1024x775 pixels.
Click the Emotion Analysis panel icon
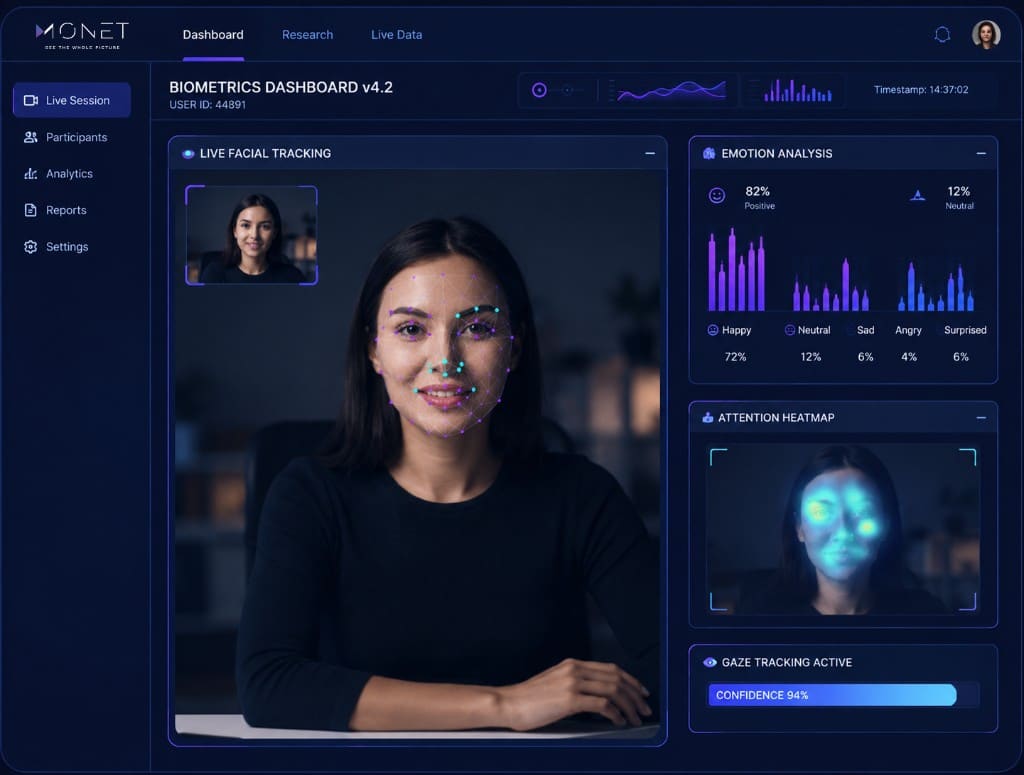click(709, 153)
